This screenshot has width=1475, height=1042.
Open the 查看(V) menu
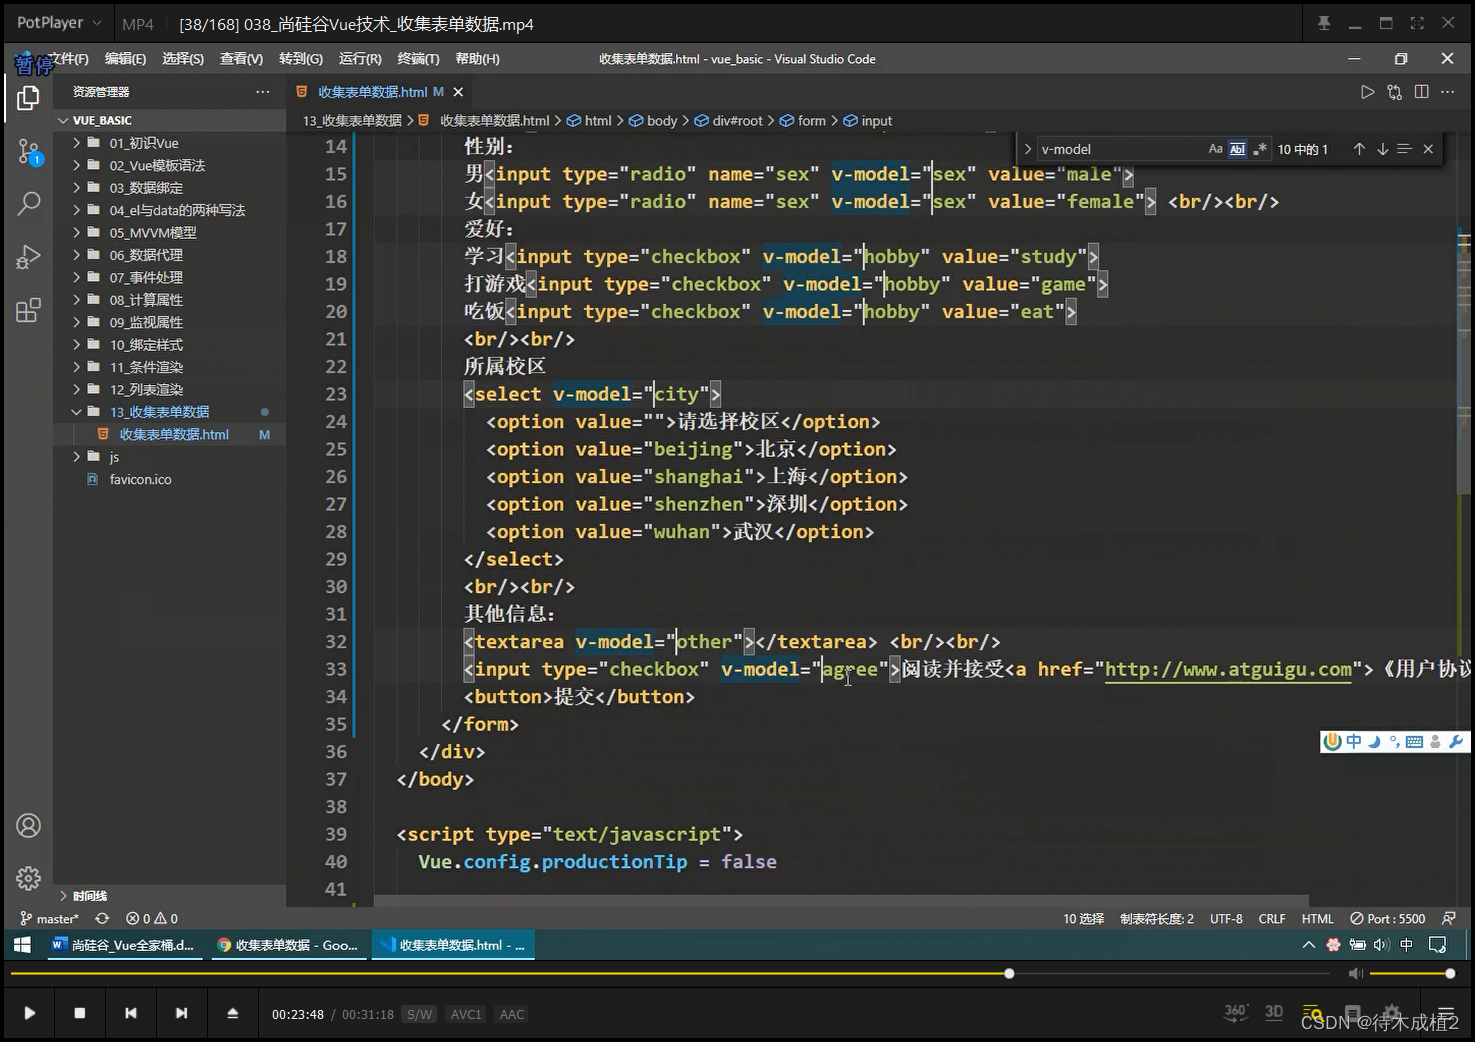coord(241,59)
